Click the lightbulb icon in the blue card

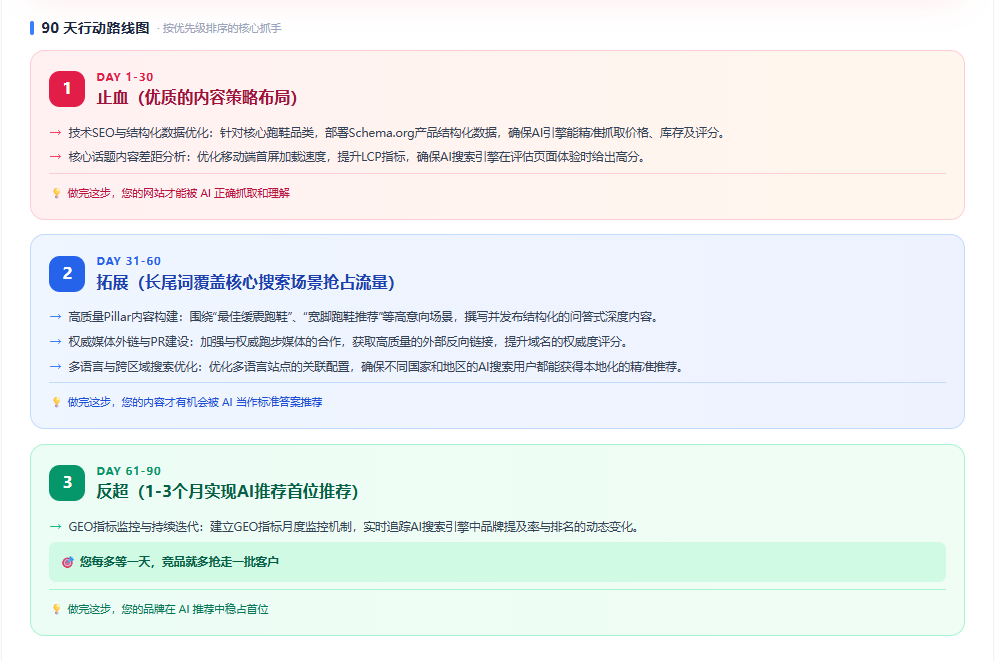point(56,402)
